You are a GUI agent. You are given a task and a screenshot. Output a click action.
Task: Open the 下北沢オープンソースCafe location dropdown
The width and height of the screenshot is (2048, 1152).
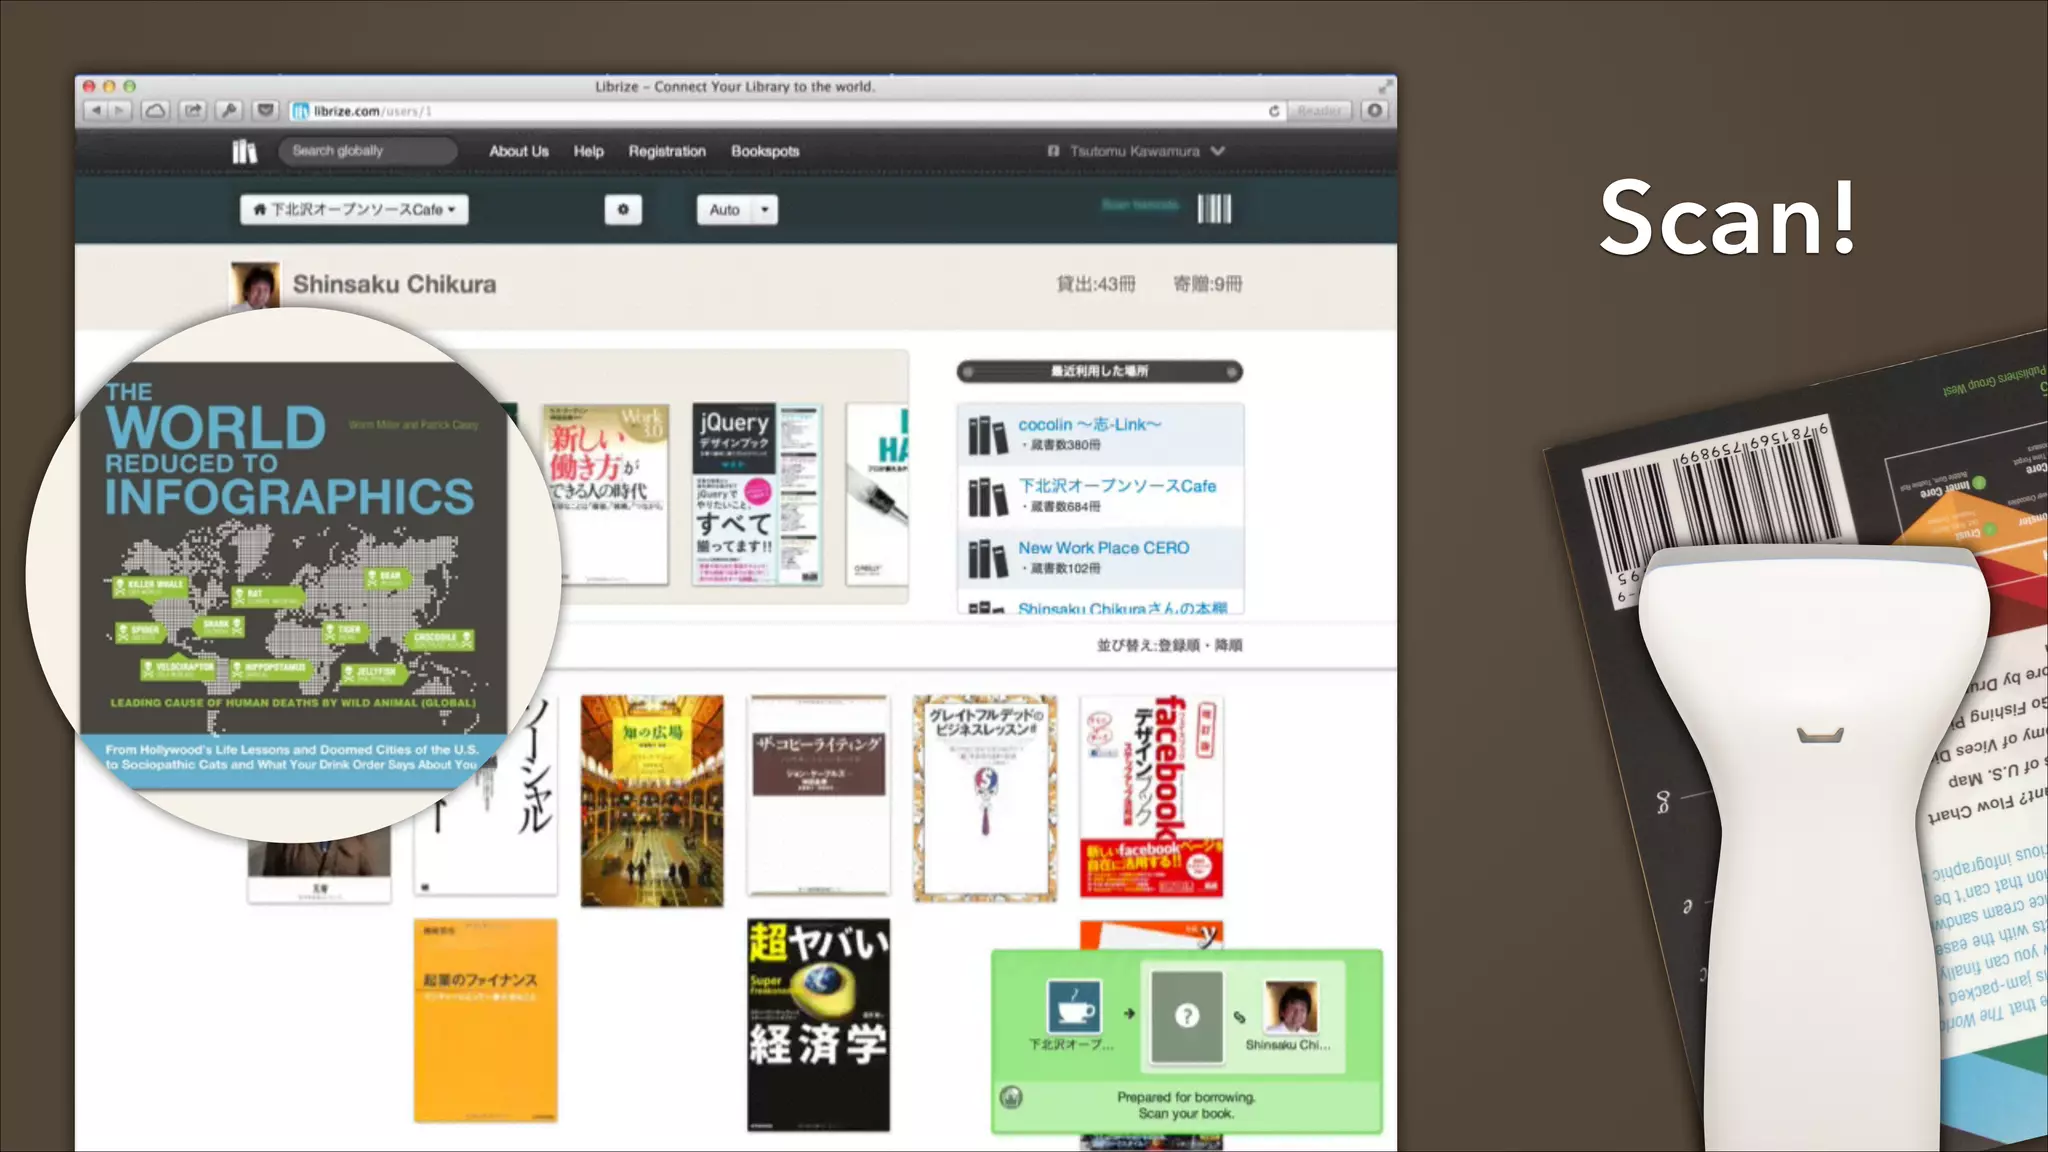coord(354,210)
